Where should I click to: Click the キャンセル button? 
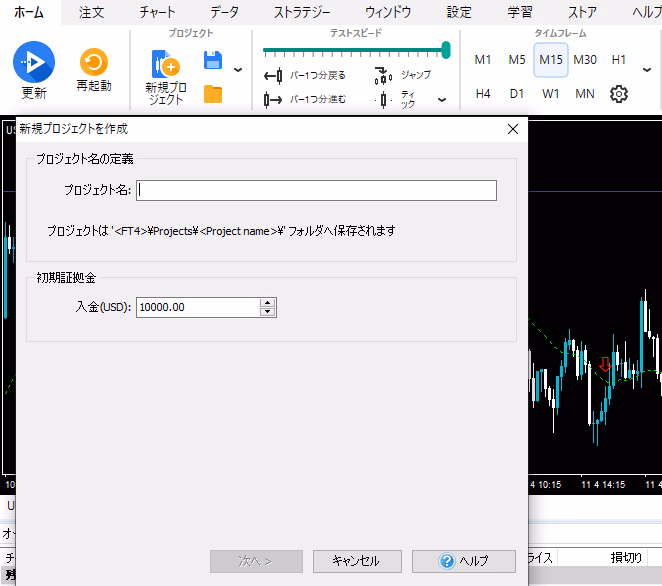[x=356, y=561]
